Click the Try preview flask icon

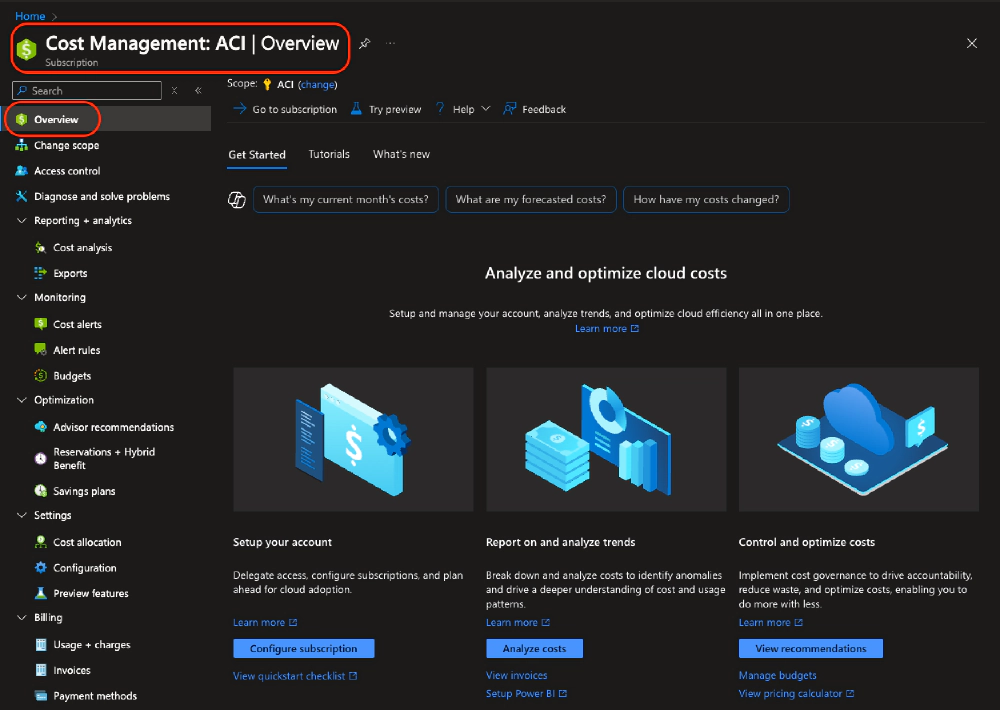[x=356, y=109]
